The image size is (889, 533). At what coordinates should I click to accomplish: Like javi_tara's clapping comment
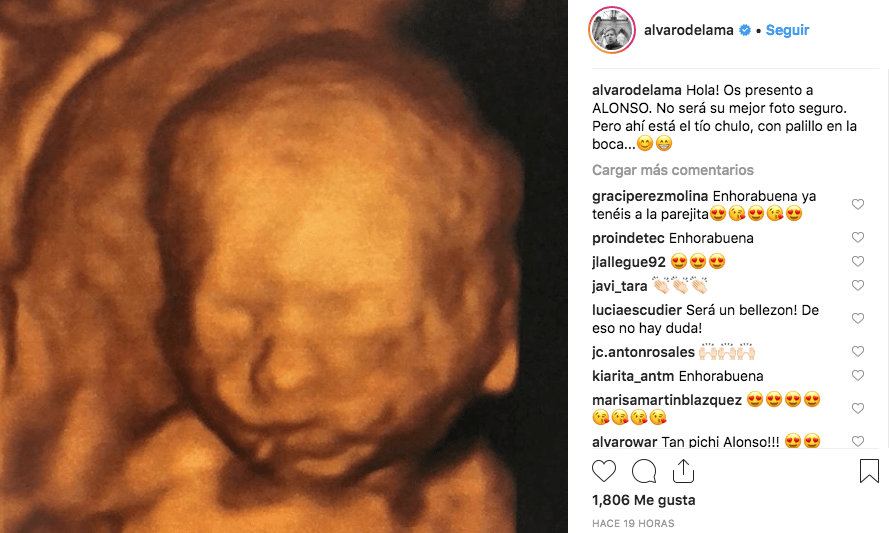click(x=858, y=285)
